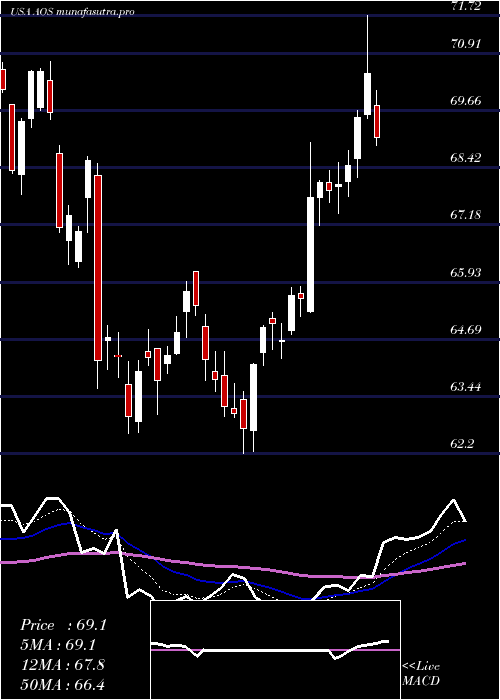Select the 63.44 price level label
This screenshot has height=700, width=500.
pyautogui.click(x=466, y=387)
